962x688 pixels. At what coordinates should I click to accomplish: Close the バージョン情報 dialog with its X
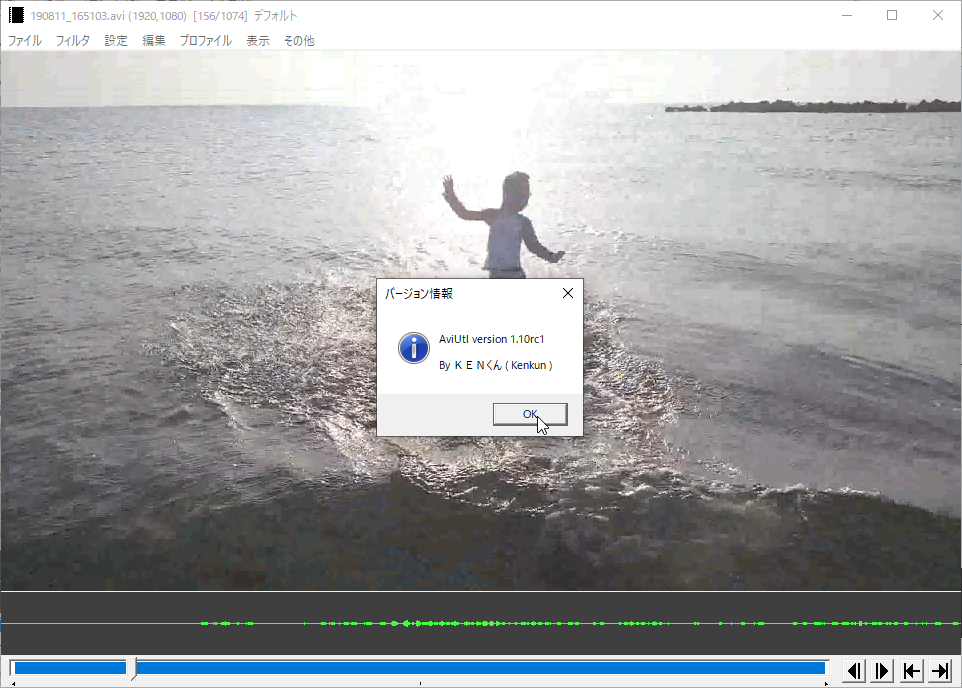(567, 293)
